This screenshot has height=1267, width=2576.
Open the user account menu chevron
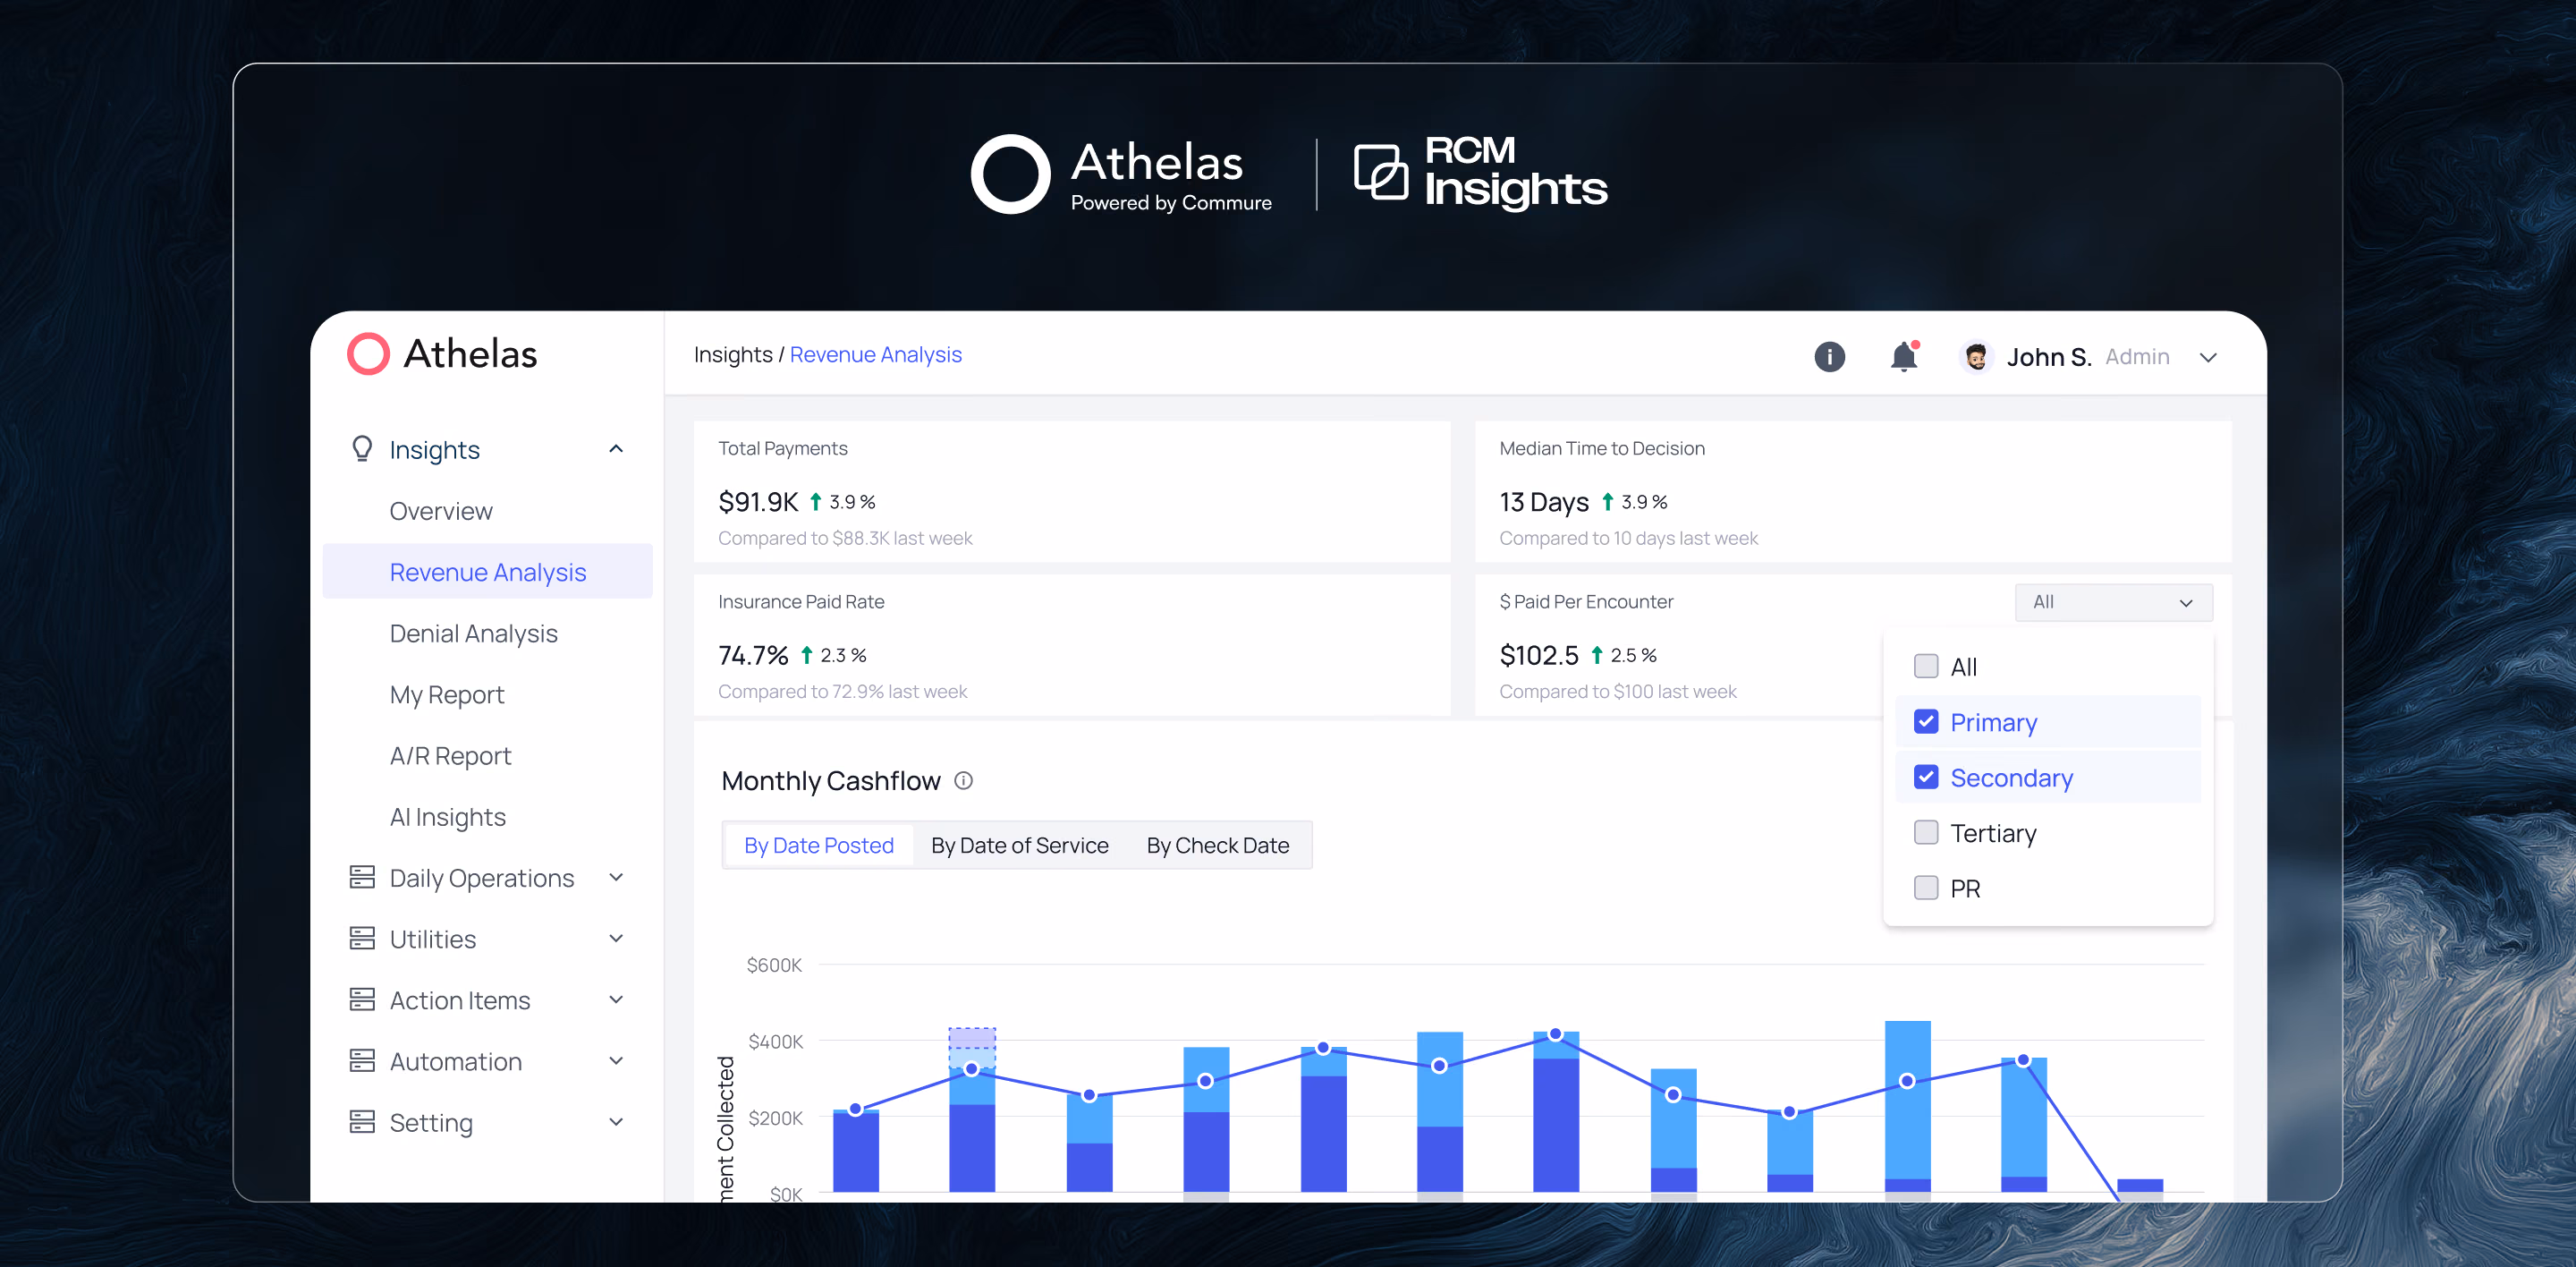tap(2208, 358)
